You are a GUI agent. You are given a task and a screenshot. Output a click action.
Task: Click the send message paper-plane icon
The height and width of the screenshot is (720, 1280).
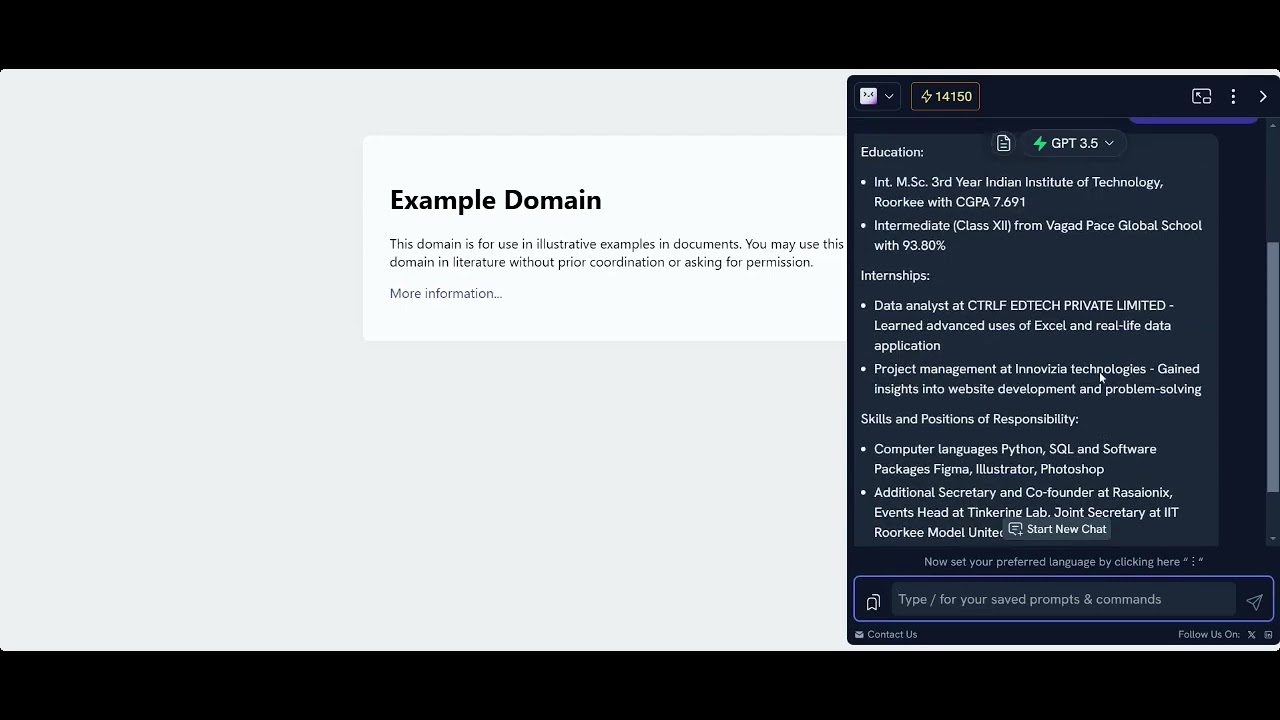(1254, 601)
